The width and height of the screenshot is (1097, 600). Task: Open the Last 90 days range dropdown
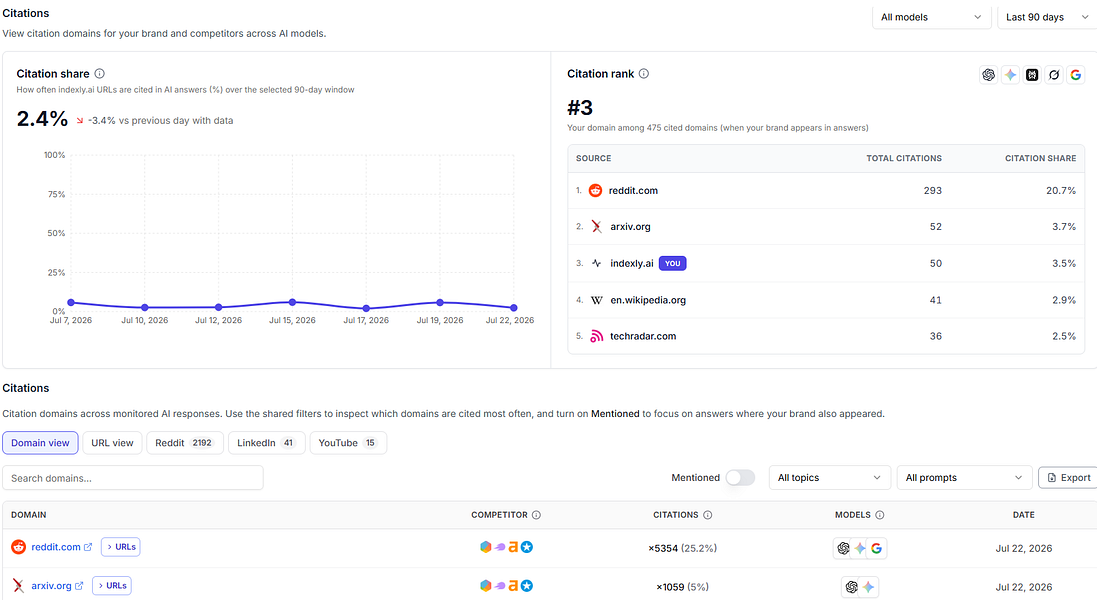coord(1047,17)
